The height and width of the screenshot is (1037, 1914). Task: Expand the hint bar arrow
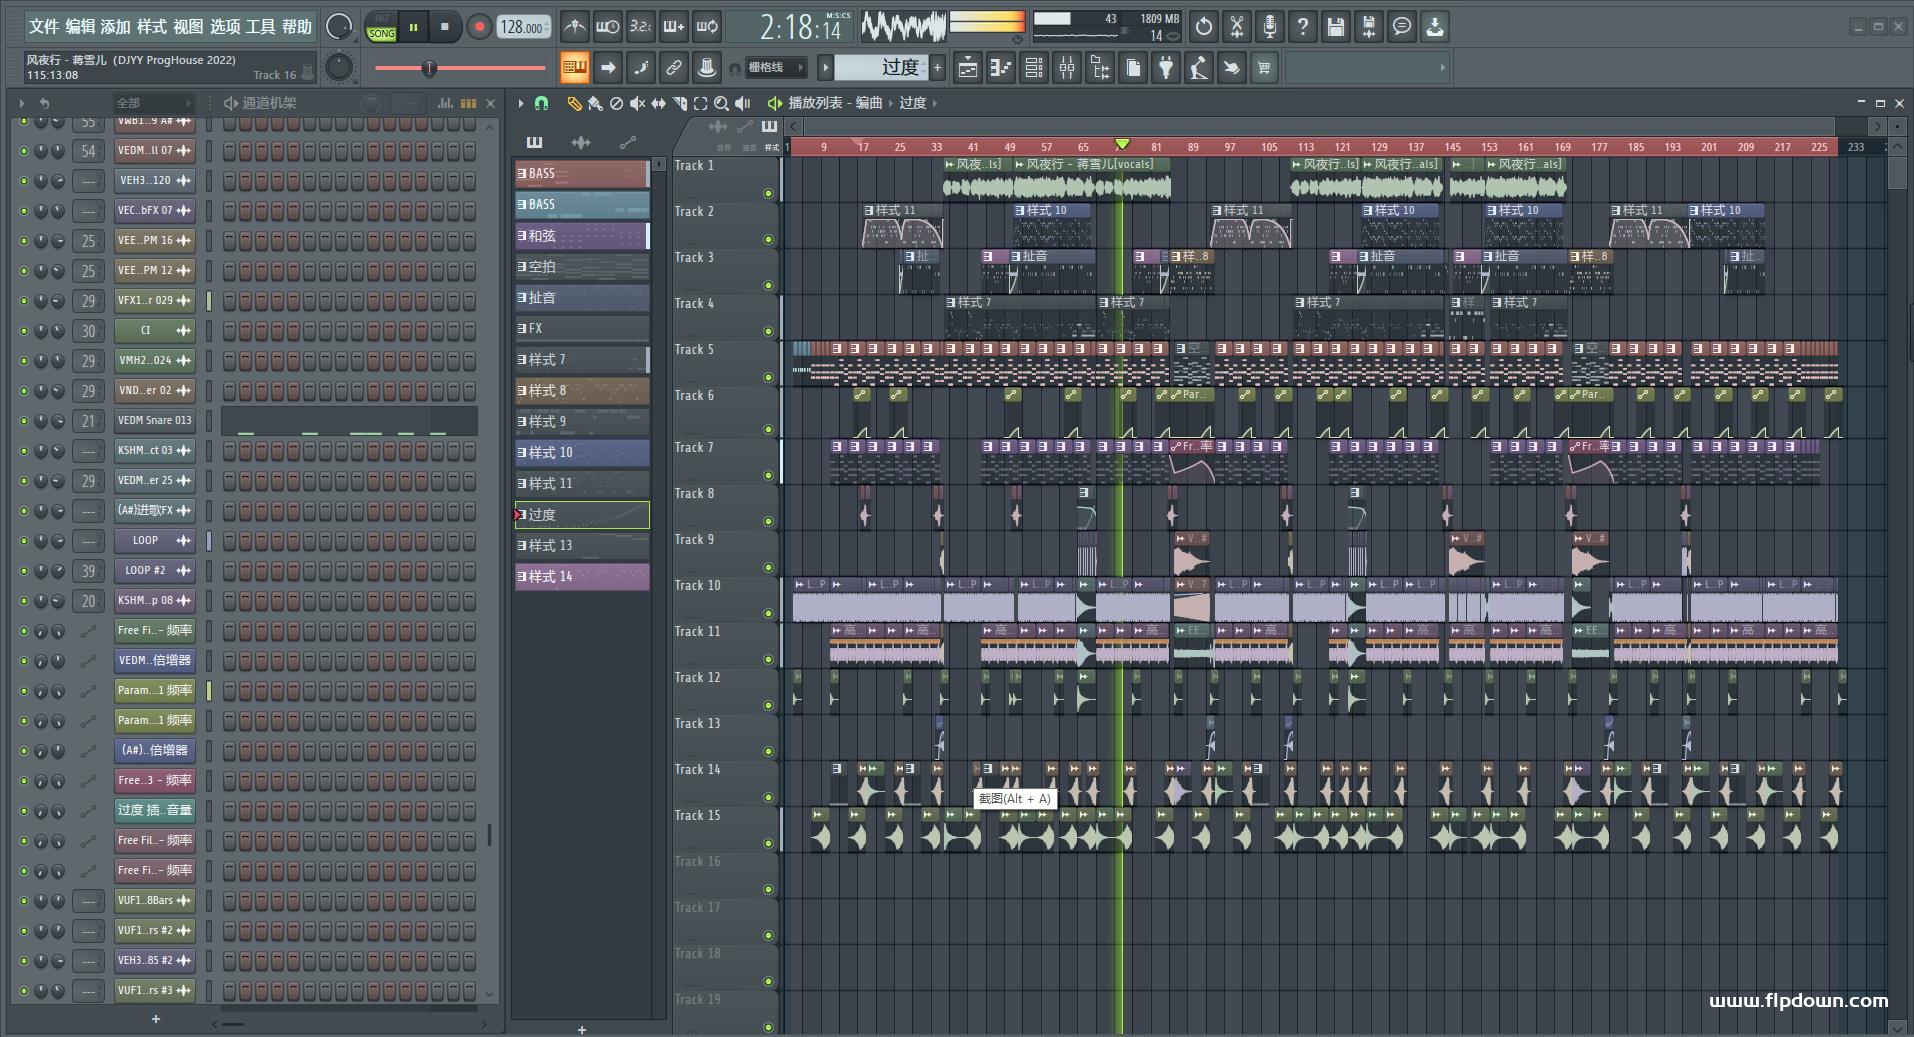tap(1442, 68)
